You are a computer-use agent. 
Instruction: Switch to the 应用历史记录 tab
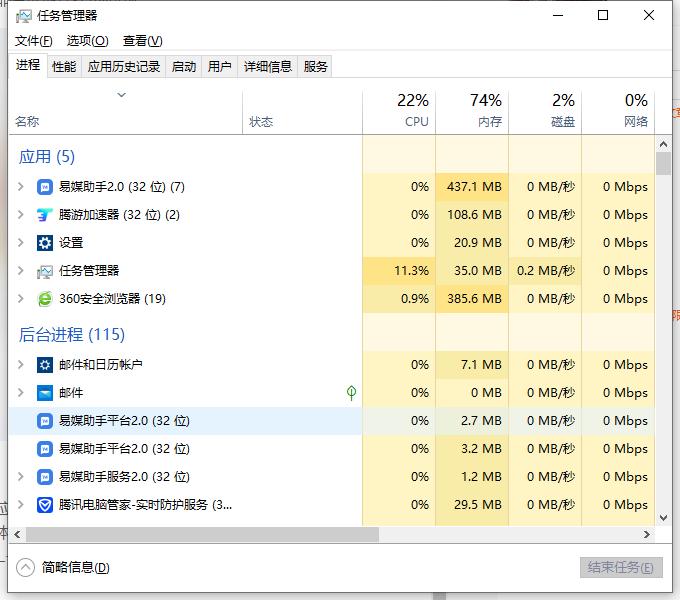tap(124, 67)
